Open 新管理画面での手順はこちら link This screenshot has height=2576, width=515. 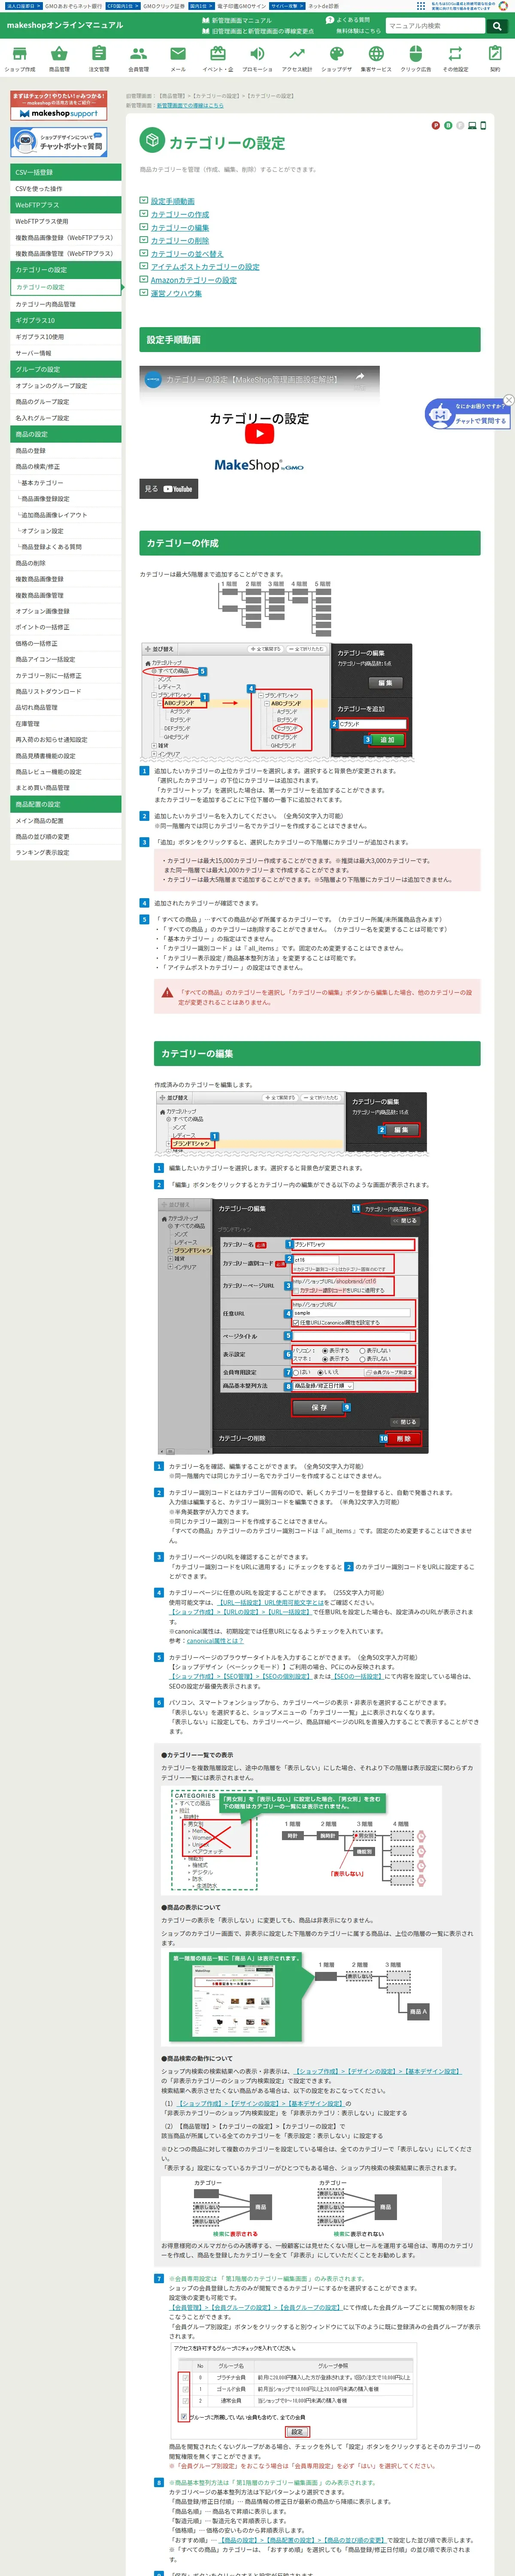[x=190, y=105]
